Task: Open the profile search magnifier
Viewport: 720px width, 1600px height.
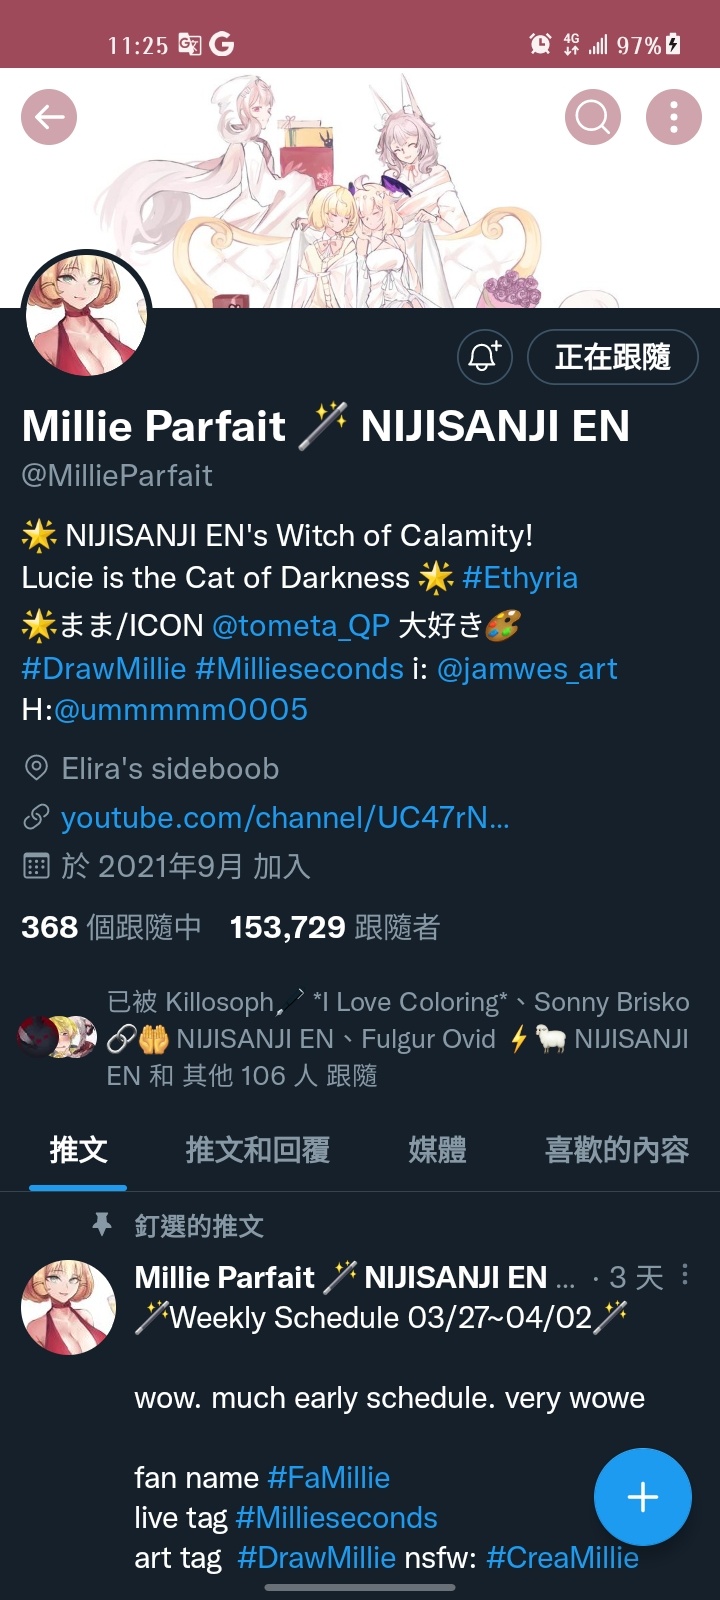Action: [593, 117]
